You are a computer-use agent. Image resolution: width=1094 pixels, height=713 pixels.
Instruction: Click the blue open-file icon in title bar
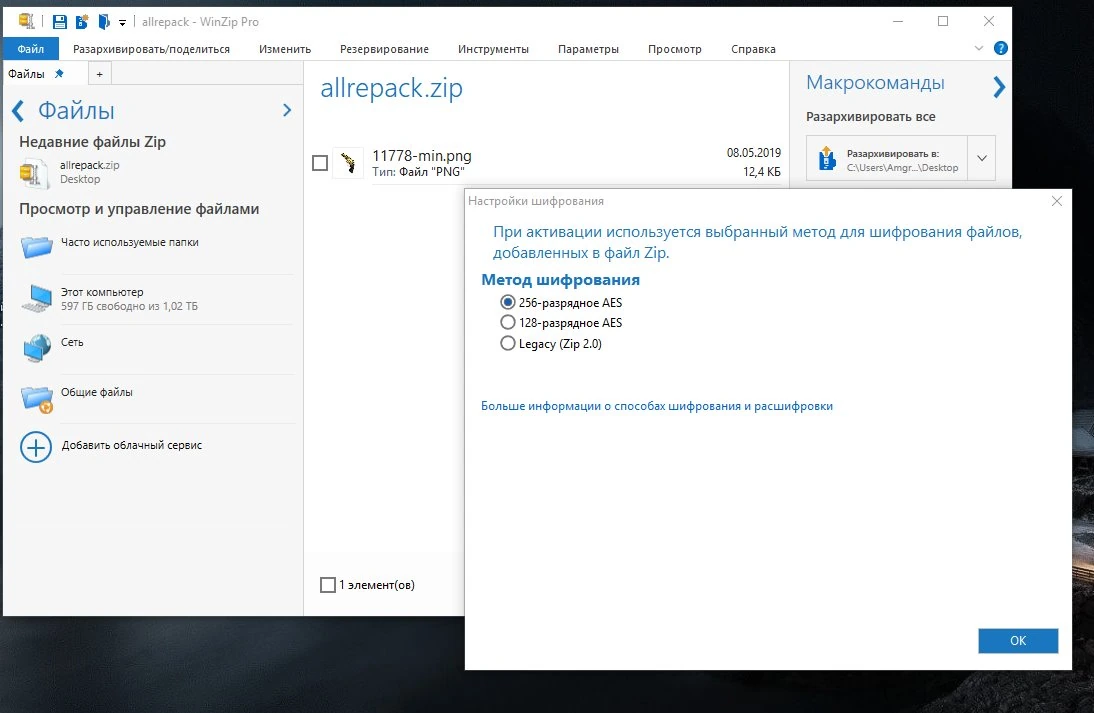coord(103,22)
